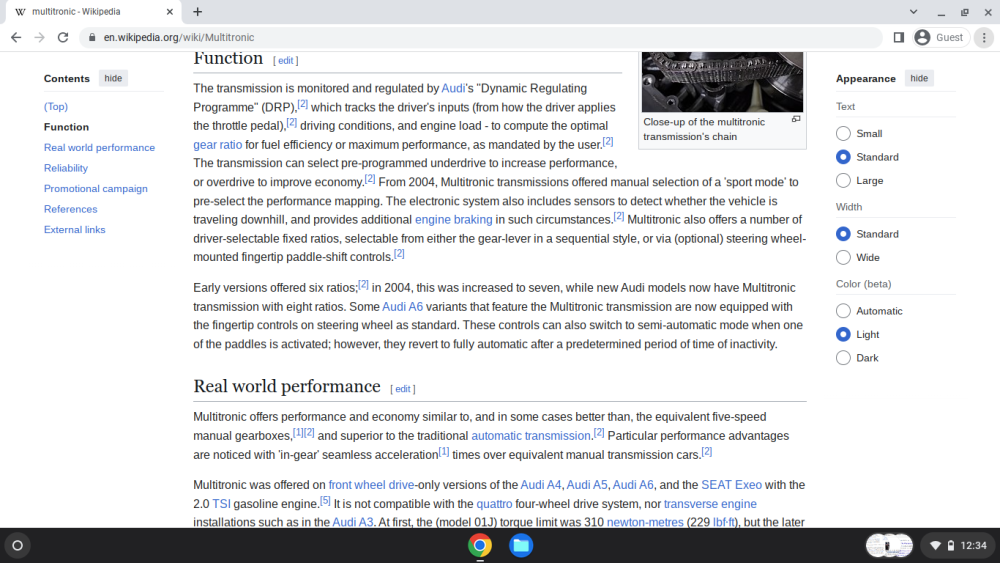The image size is (1000, 563).
Task: Open the transmission chain thumbnail
Action: click(722, 82)
